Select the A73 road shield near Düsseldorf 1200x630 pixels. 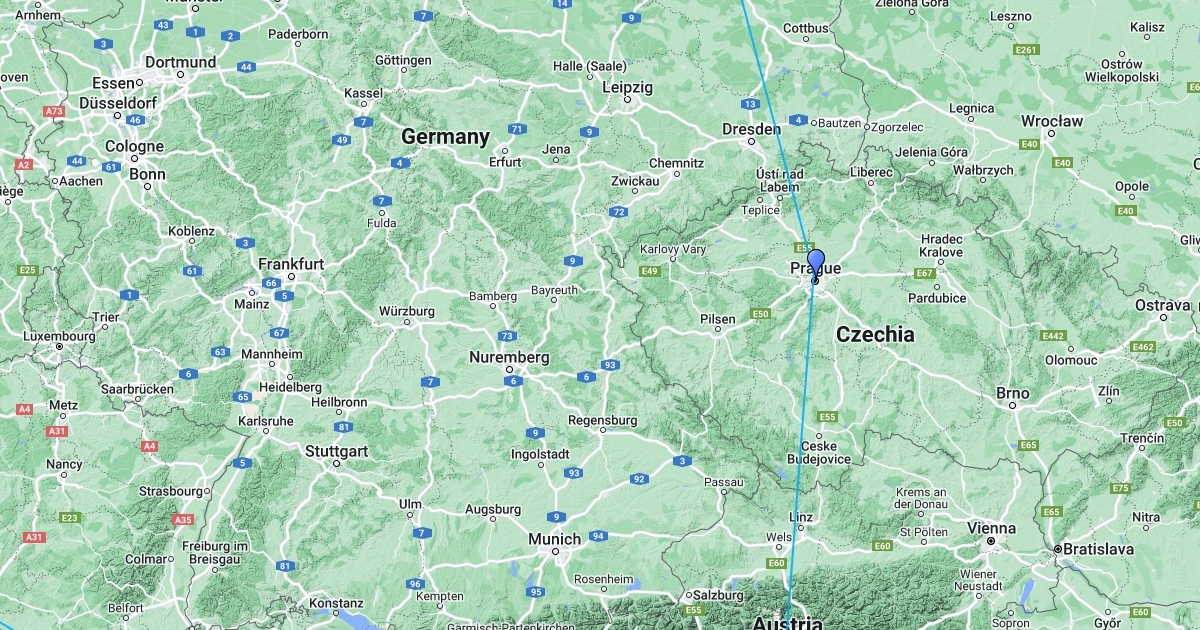[x=54, y=111]
